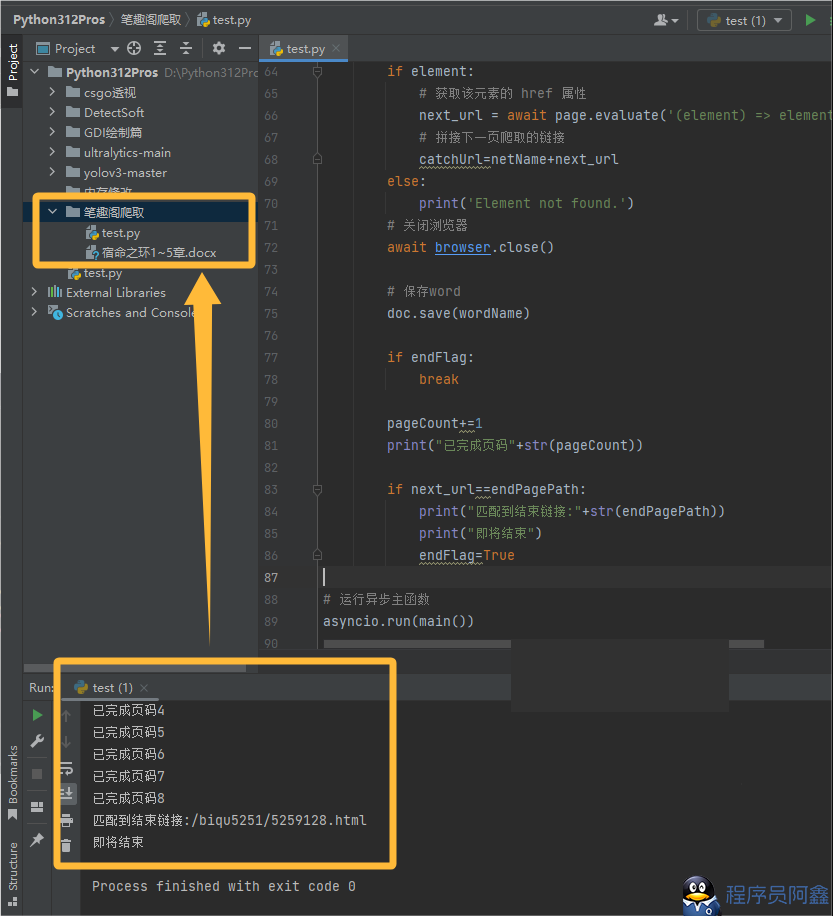Click line number 87 in the gutter

click(271, 578)
